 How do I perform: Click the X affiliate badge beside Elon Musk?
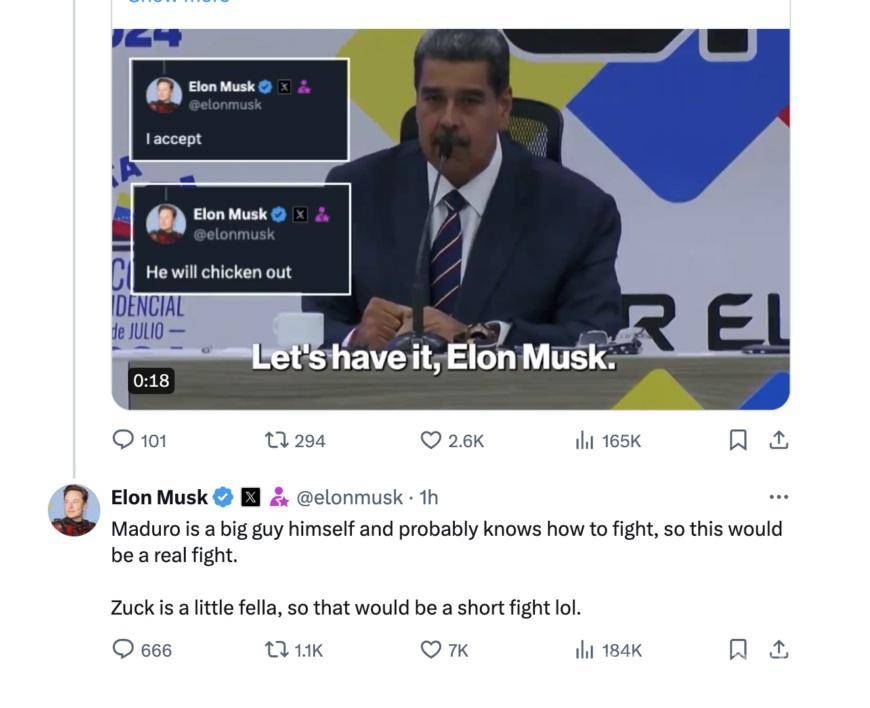pyautogui.click(x=251, y=497)
